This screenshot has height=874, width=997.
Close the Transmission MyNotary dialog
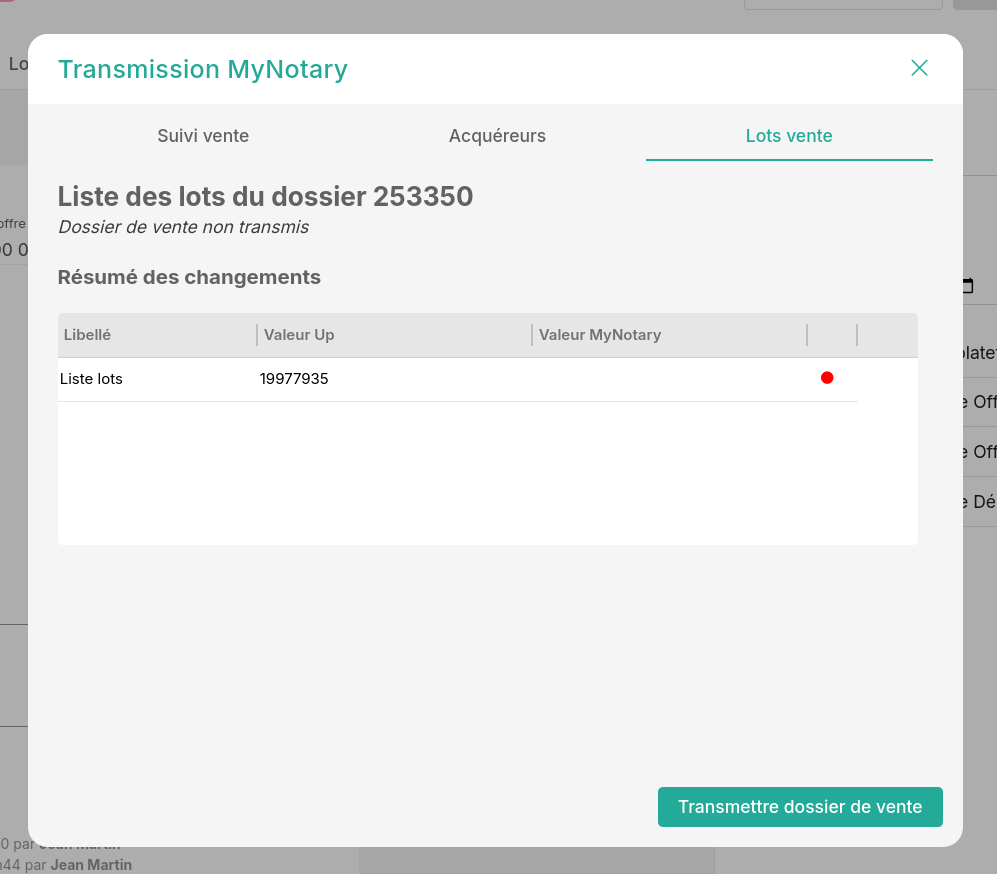click(919, 68)
